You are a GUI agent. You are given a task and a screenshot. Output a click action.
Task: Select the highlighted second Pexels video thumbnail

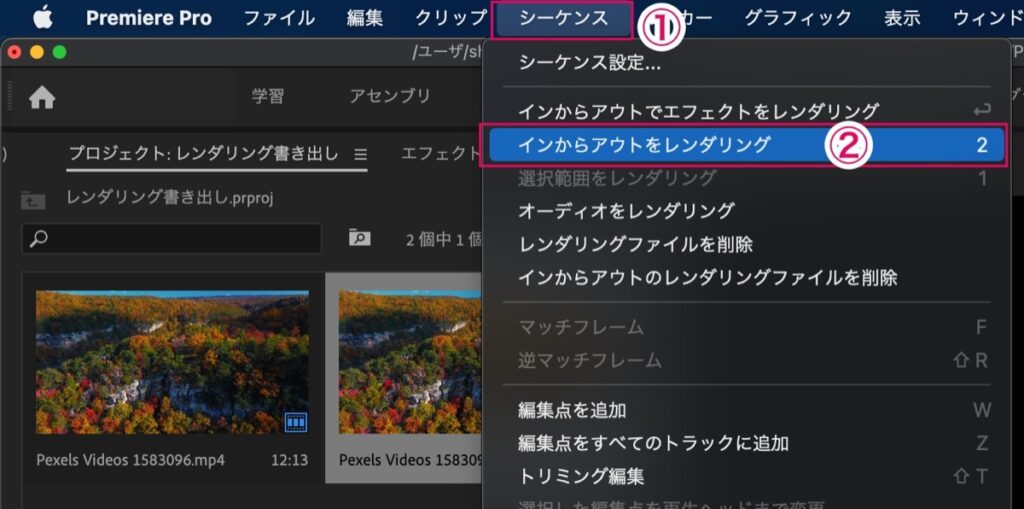click(410, 363)
